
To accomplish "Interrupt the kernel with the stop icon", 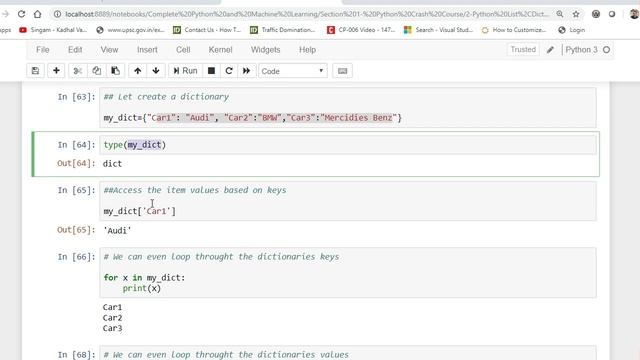I will pos(211,71).
